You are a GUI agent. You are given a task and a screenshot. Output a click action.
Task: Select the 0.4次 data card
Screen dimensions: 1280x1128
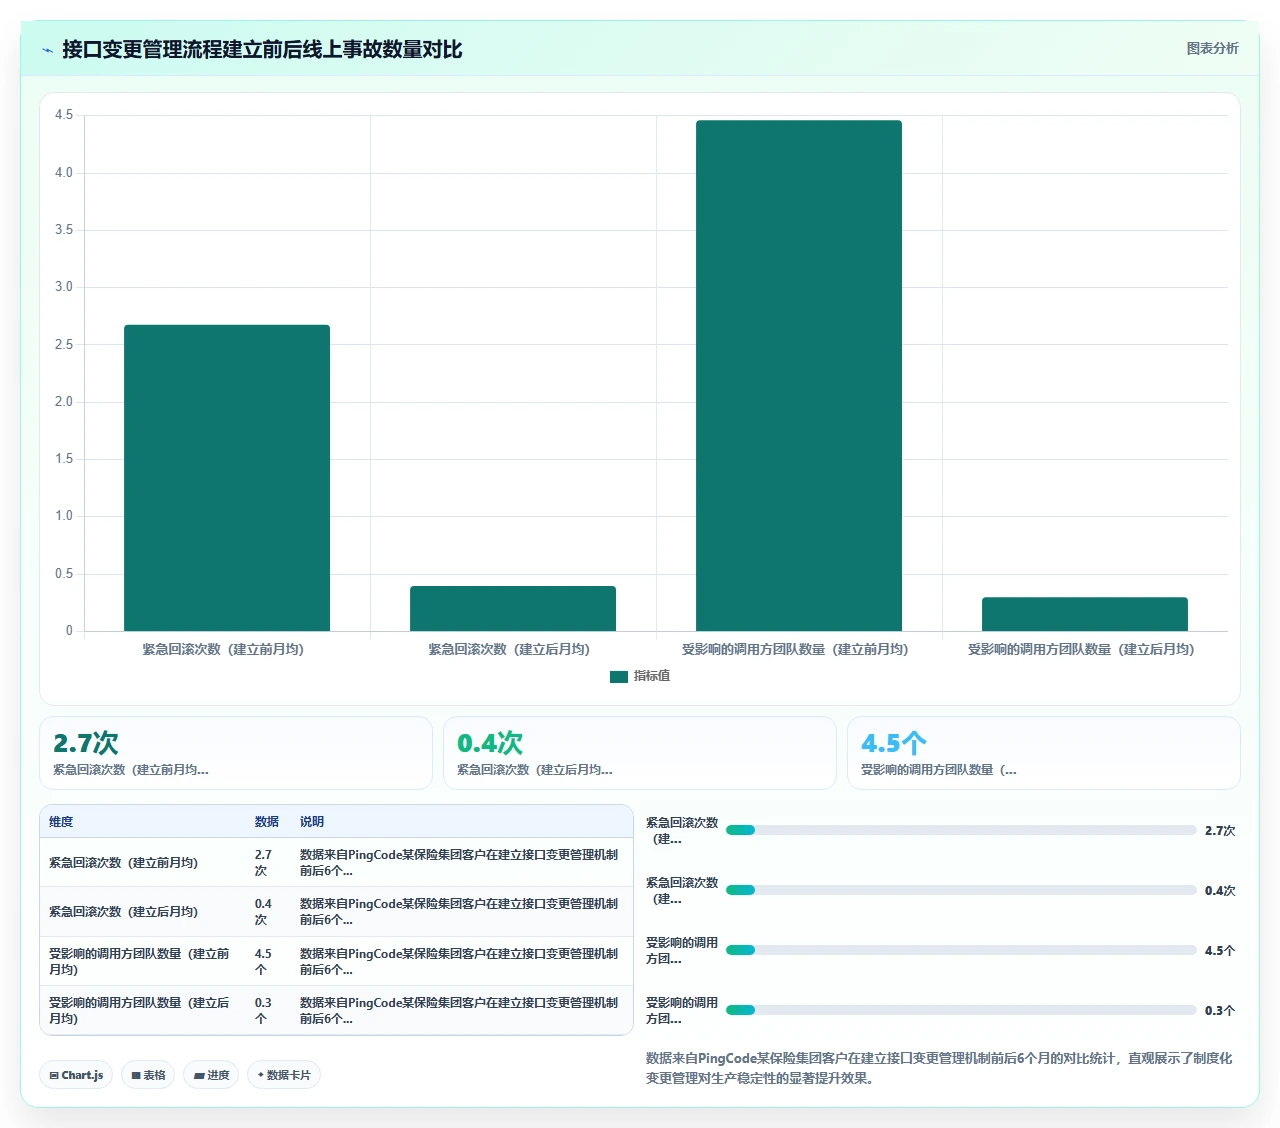[x=640, y=753]
